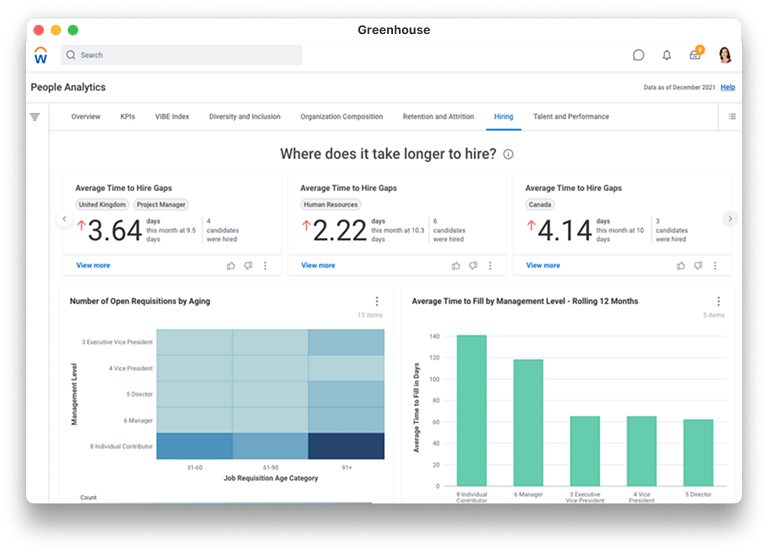
Task: Open the user profile avatar
Action: (725, 55)
